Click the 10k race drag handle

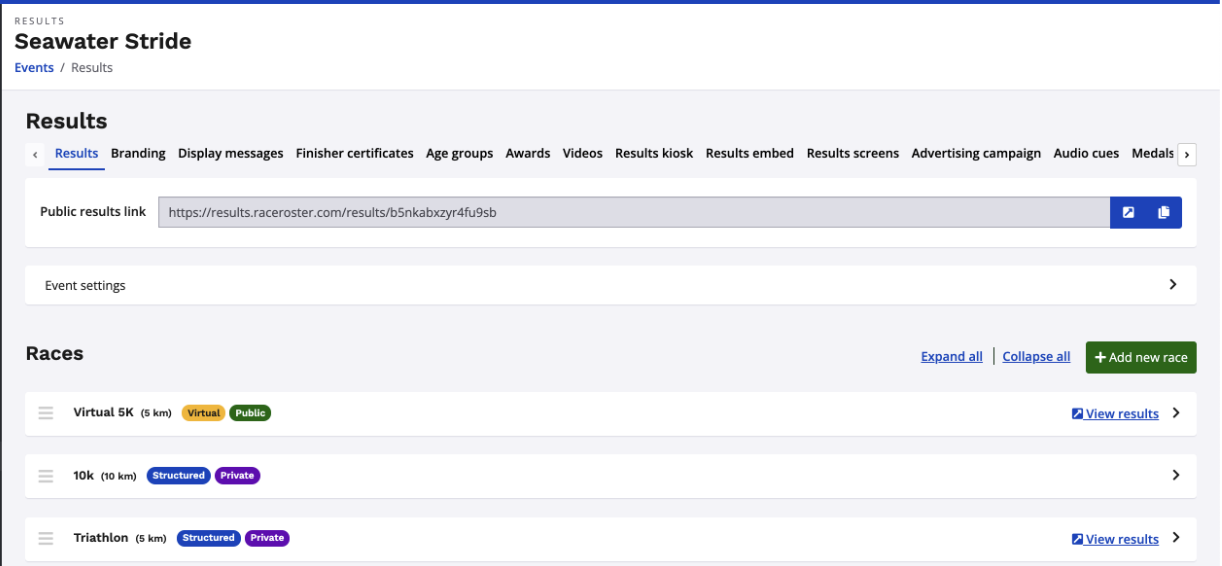[x=46, y=476]
